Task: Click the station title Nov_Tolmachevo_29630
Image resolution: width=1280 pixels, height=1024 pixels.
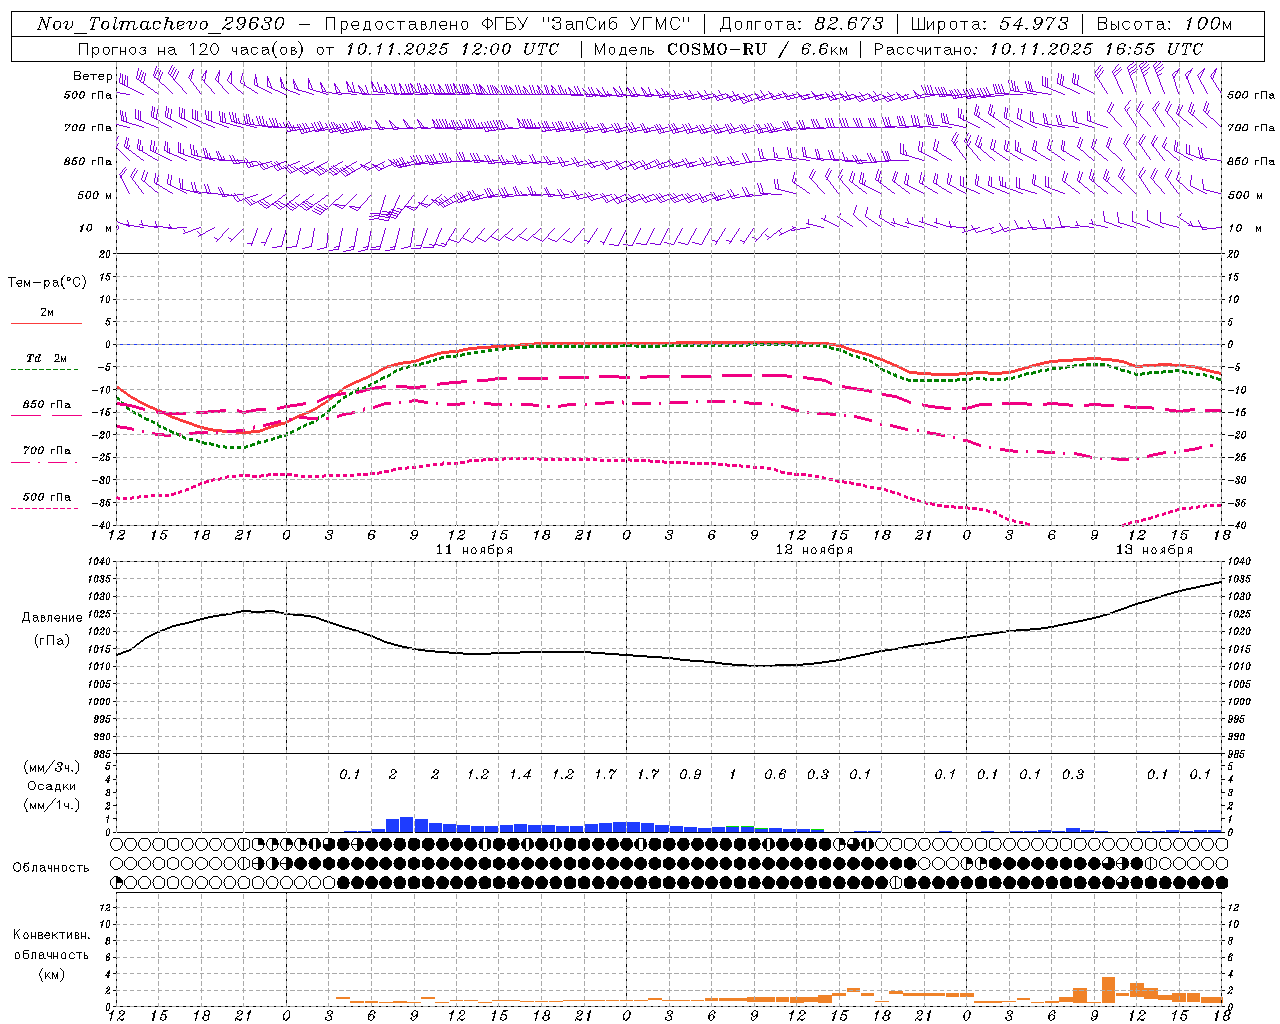Action: [161, 24]
